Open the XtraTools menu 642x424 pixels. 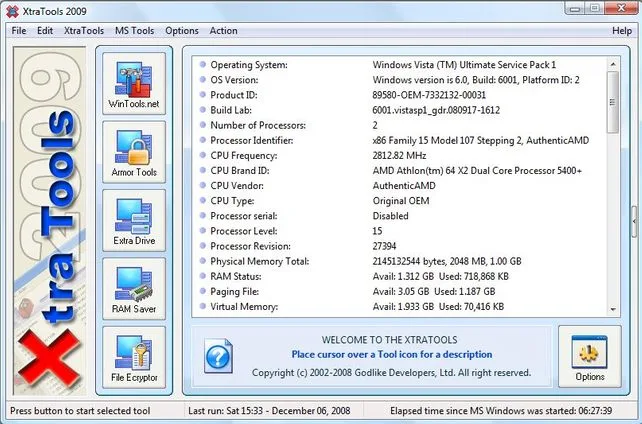pos(84,31)
